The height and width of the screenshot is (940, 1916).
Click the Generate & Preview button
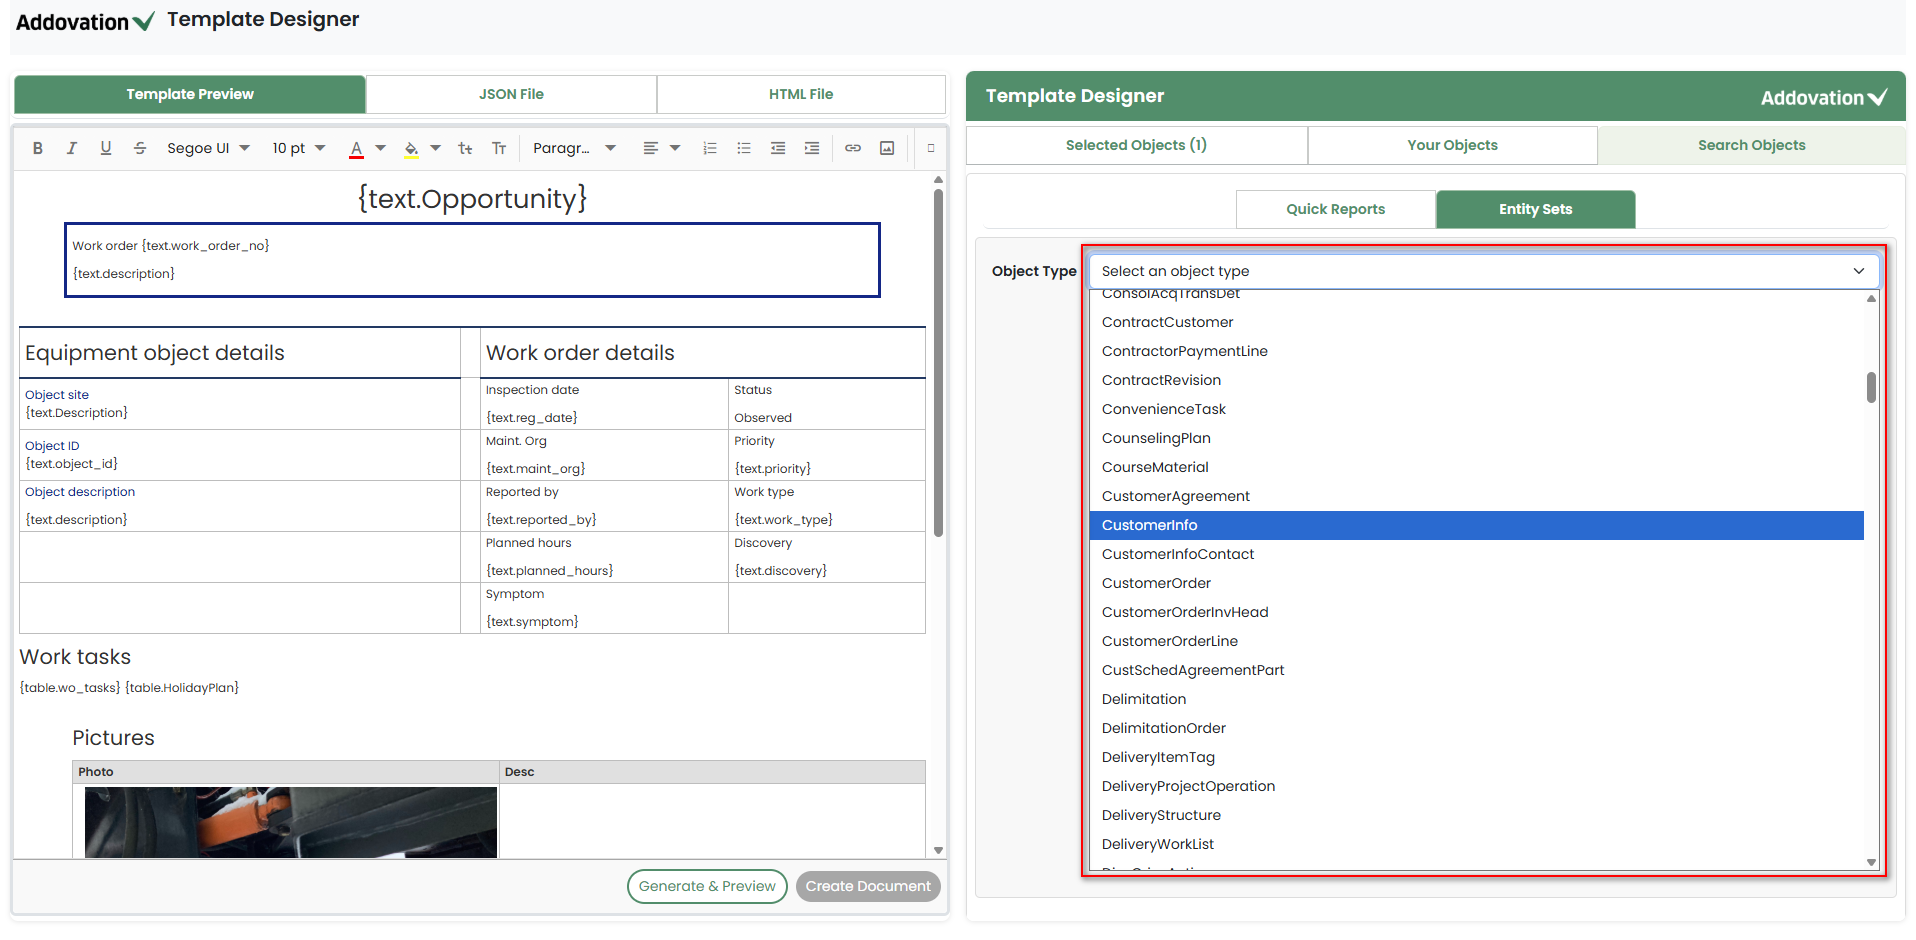coord(707,886)
